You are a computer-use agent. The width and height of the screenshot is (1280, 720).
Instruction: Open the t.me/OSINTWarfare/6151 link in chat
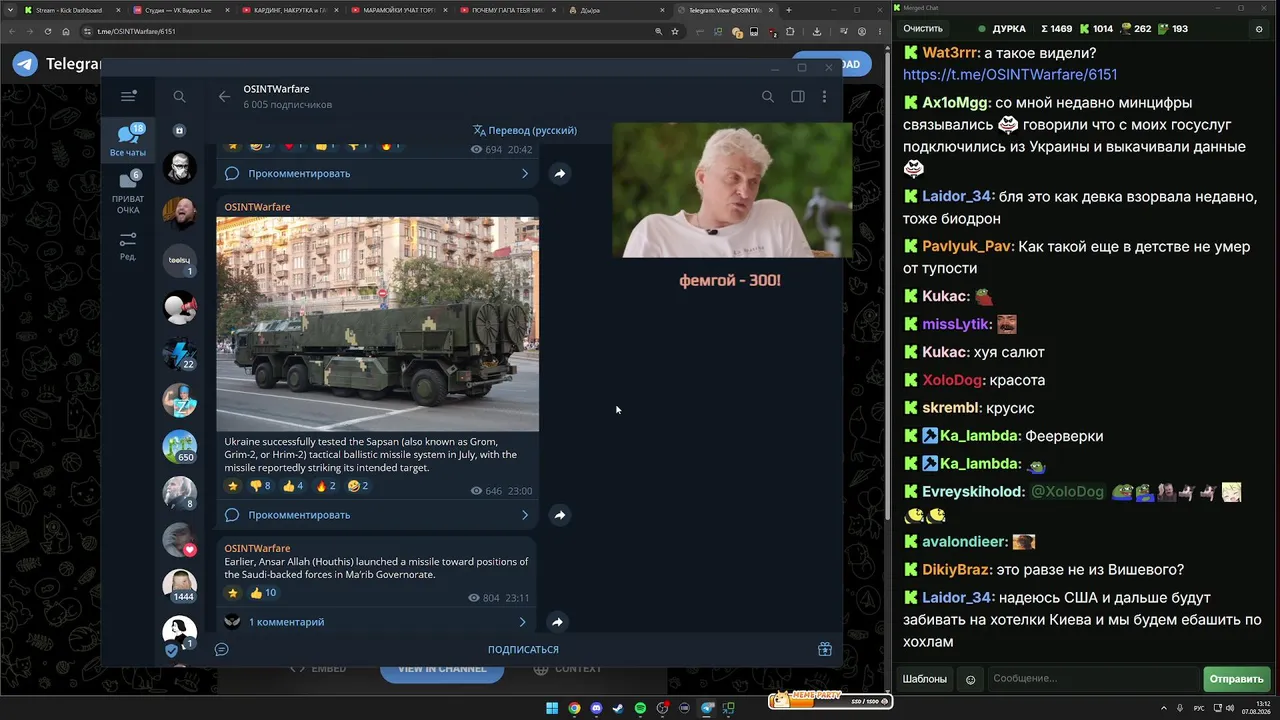(x=1010, y=75)
